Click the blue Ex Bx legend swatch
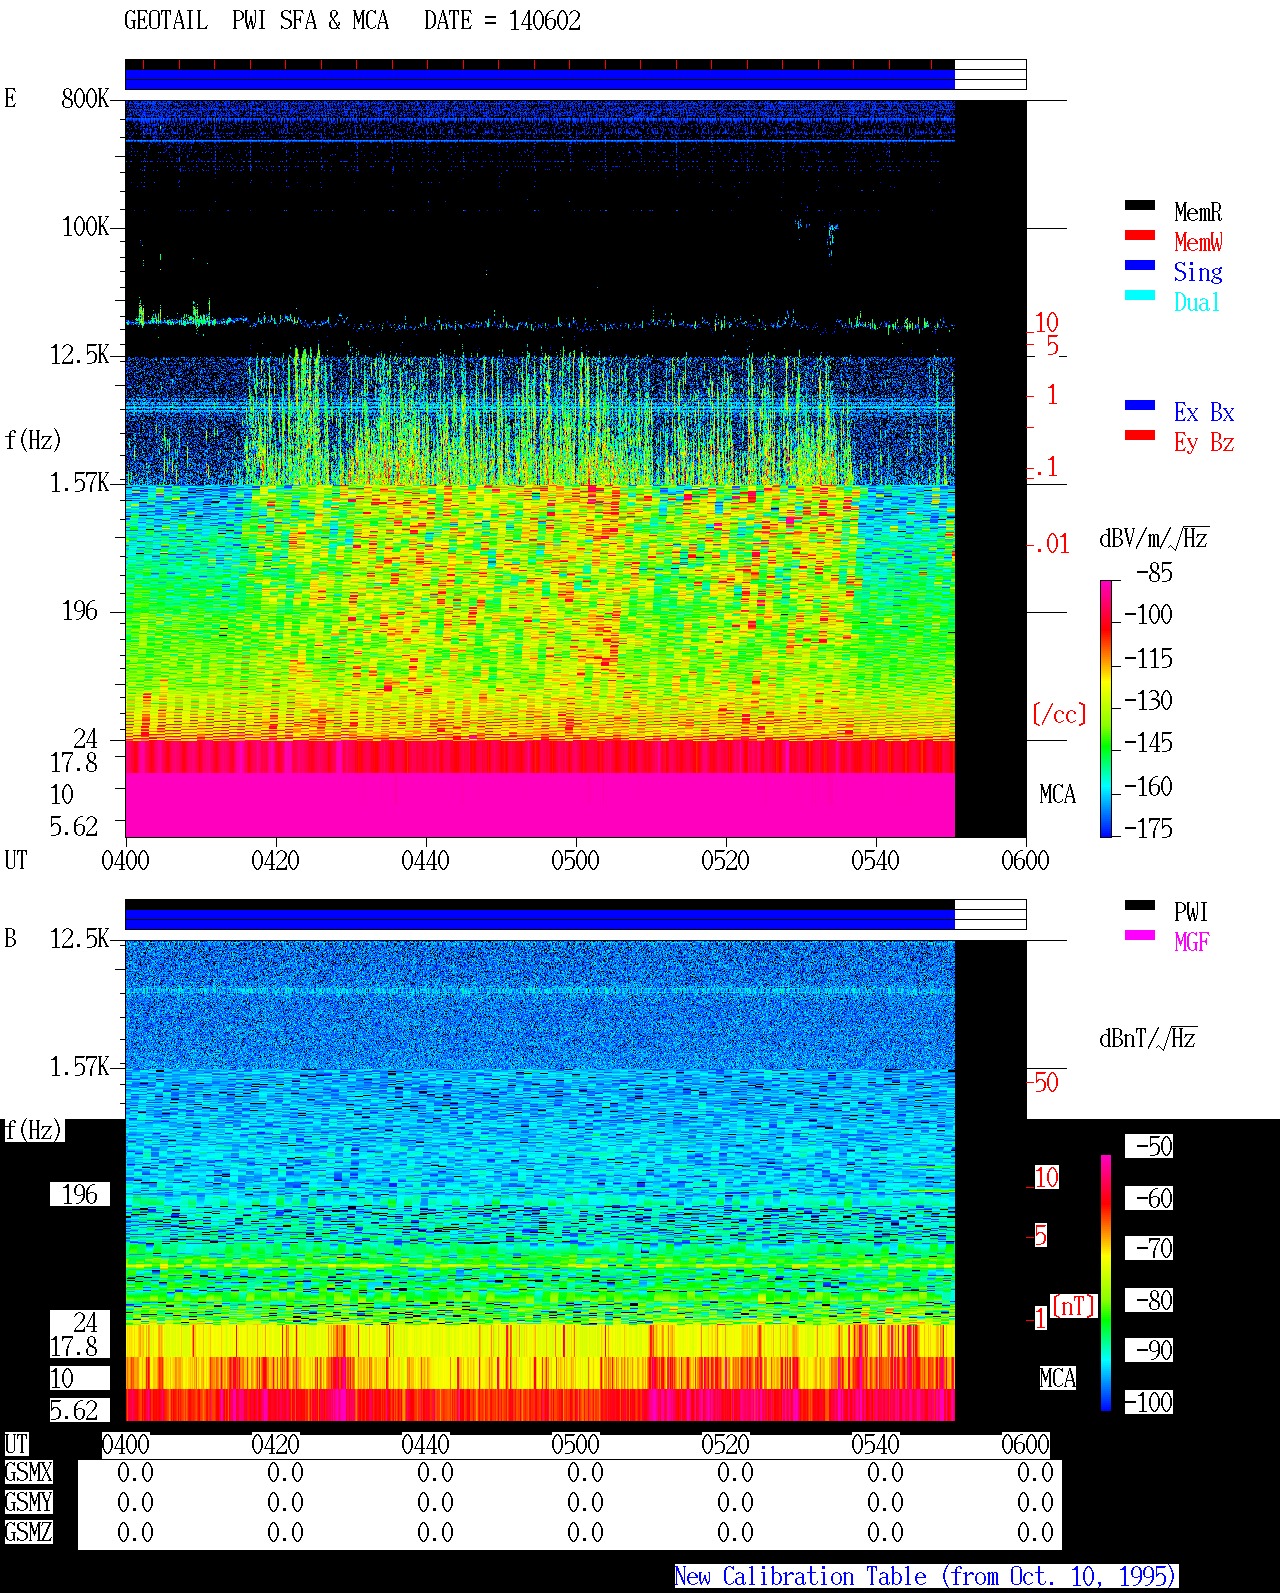Viewport: 1280px width, 1593px height. [x=1140, y=405]
